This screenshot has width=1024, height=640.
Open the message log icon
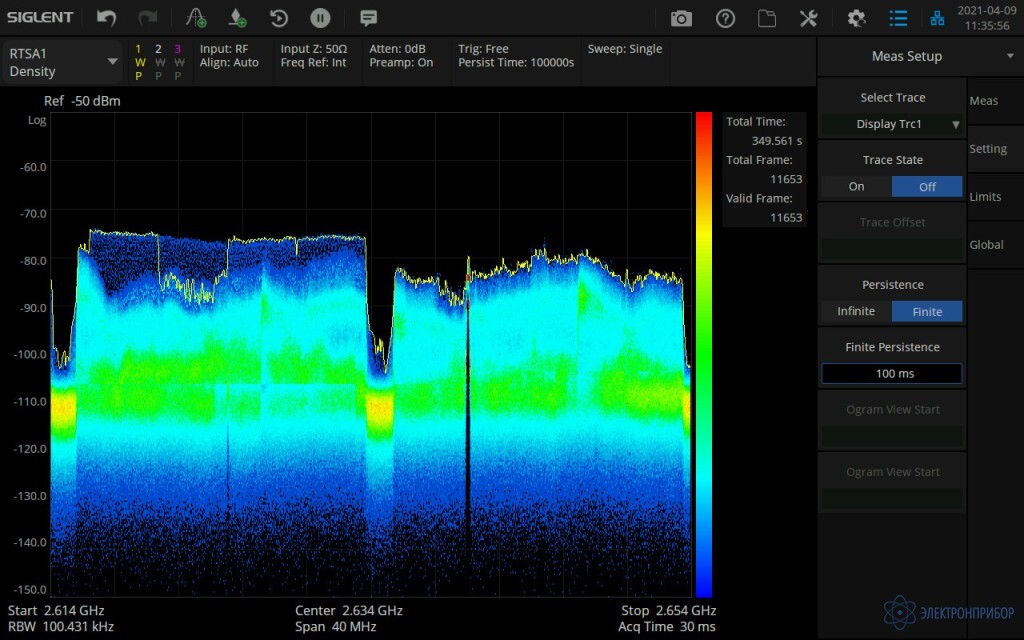(368, 18)
